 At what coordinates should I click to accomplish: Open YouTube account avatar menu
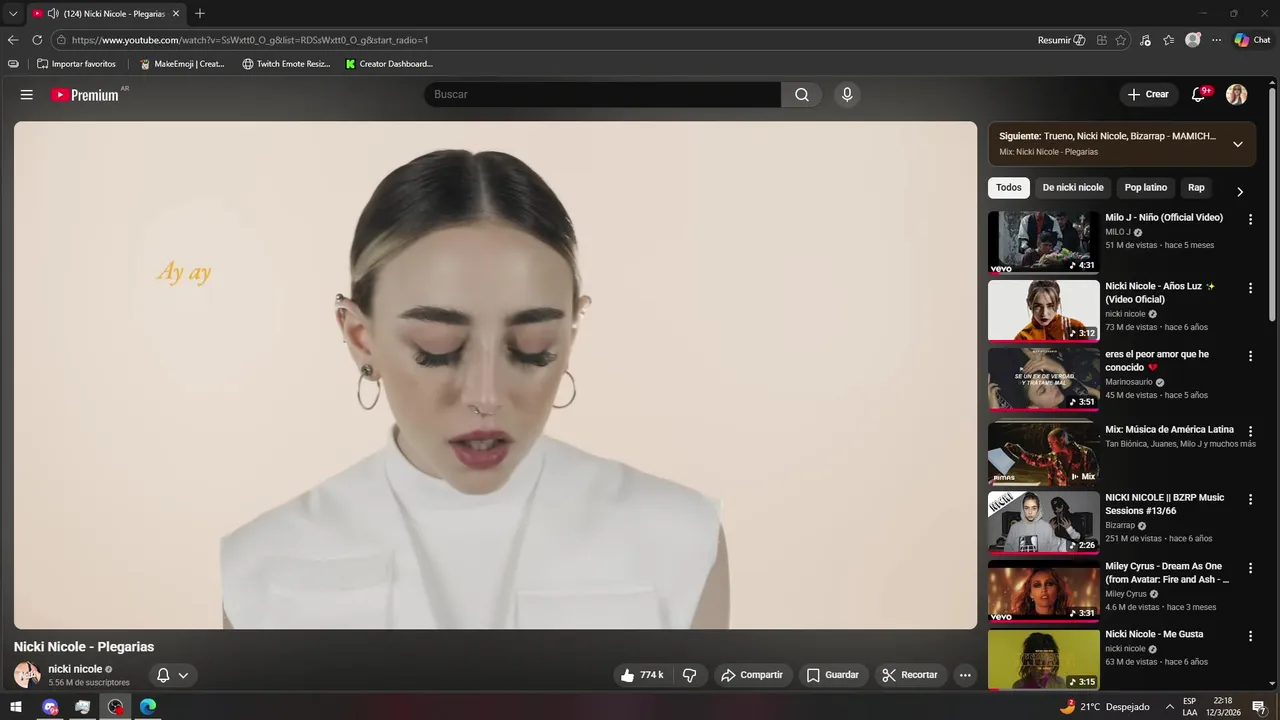point(1237,94)
